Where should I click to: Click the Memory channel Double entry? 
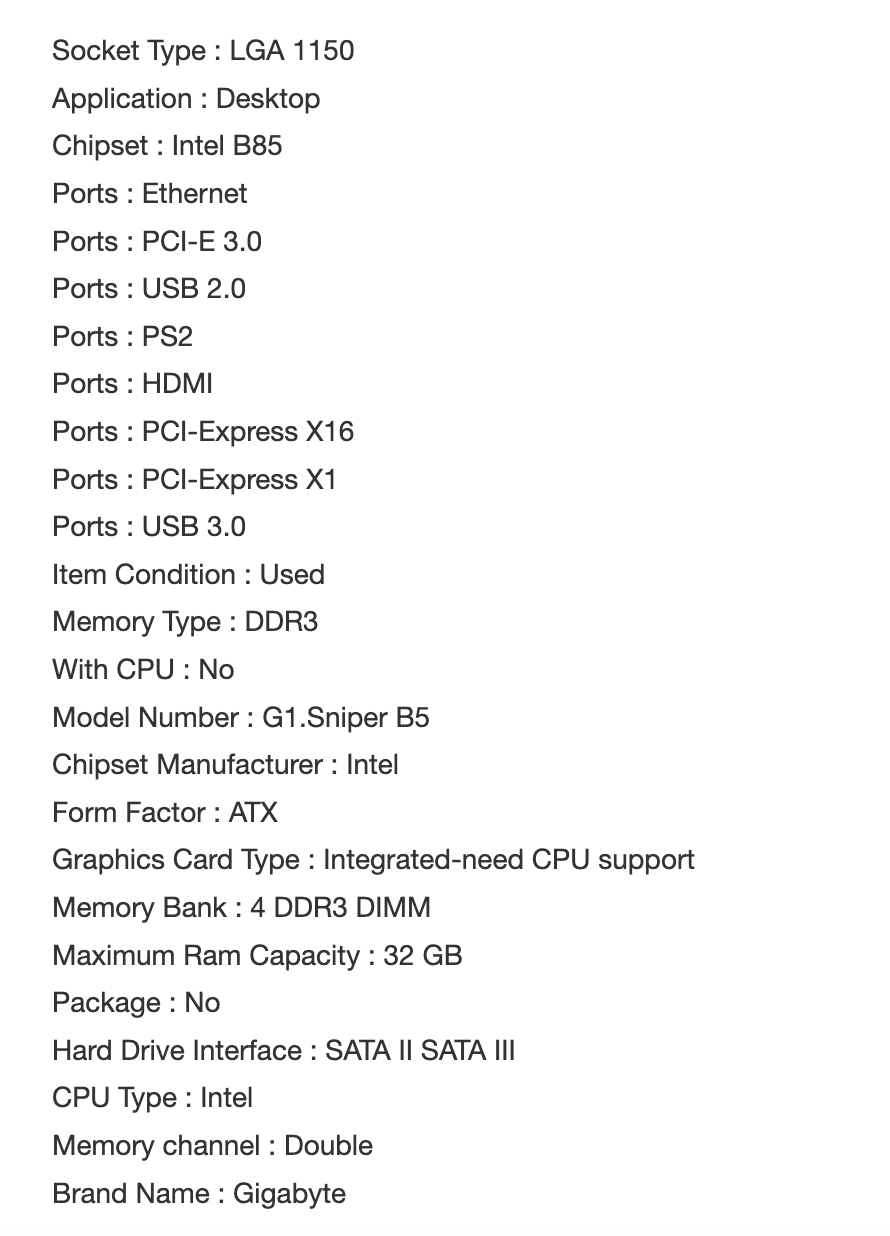(x=212, y=1146)
